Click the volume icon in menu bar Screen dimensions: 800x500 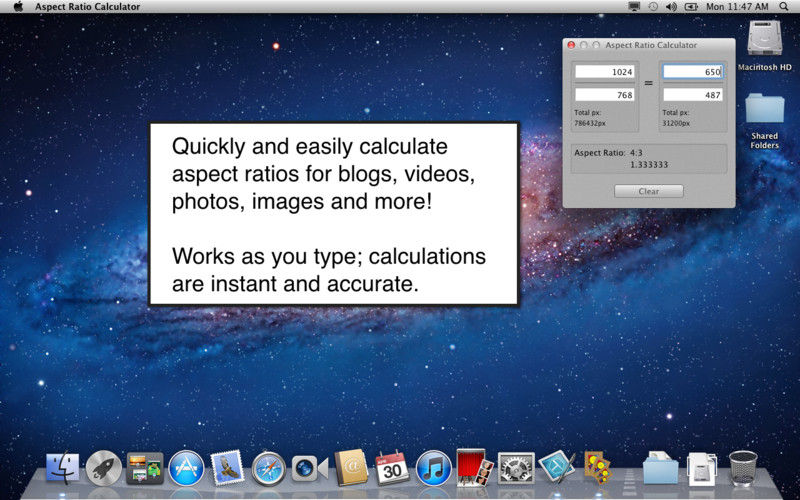671,7
